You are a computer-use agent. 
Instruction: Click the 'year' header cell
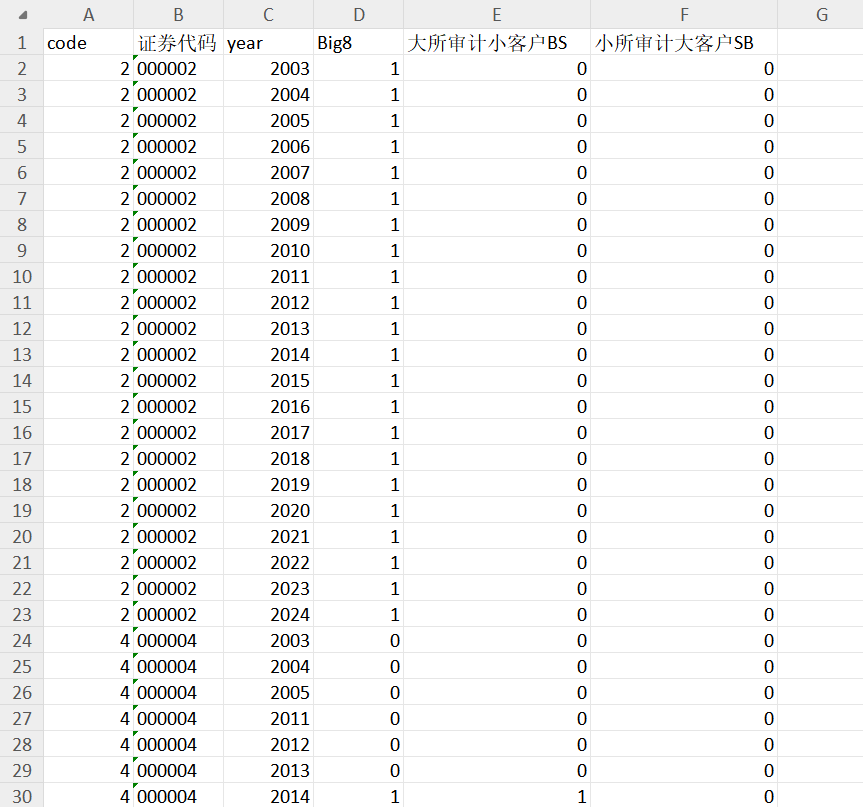click(x=269, y=42)
